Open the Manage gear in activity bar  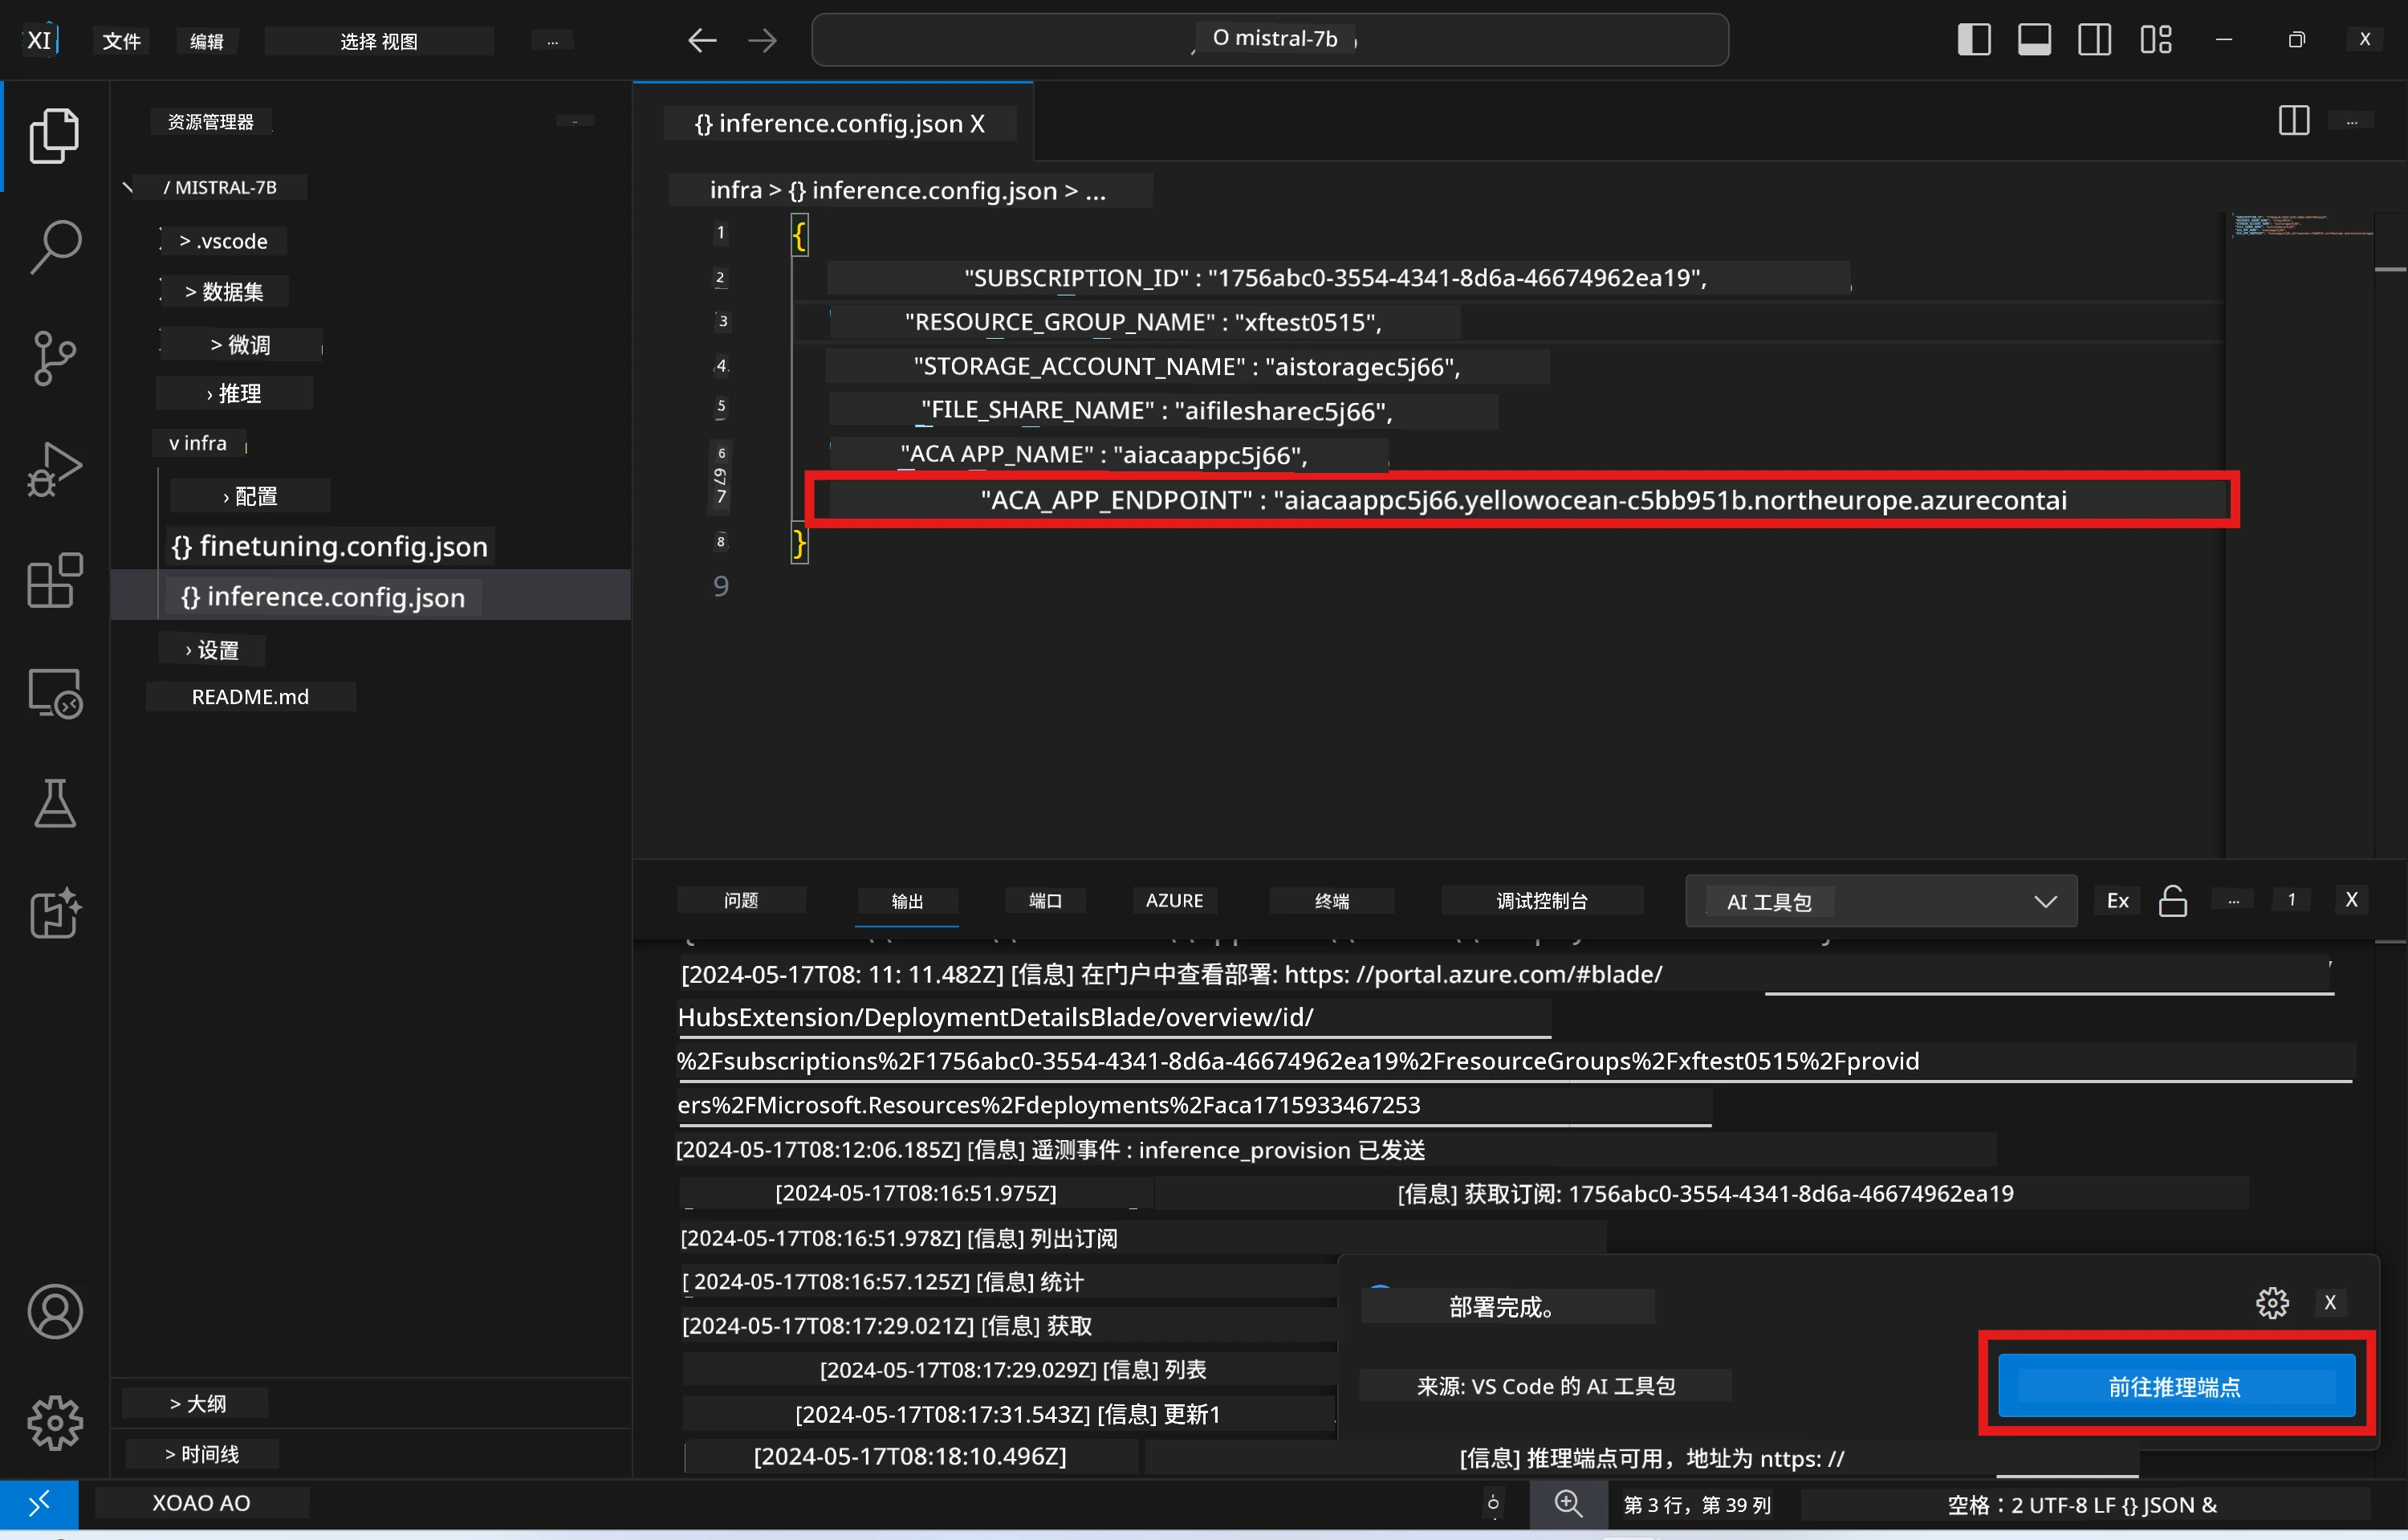(54, 1423)
